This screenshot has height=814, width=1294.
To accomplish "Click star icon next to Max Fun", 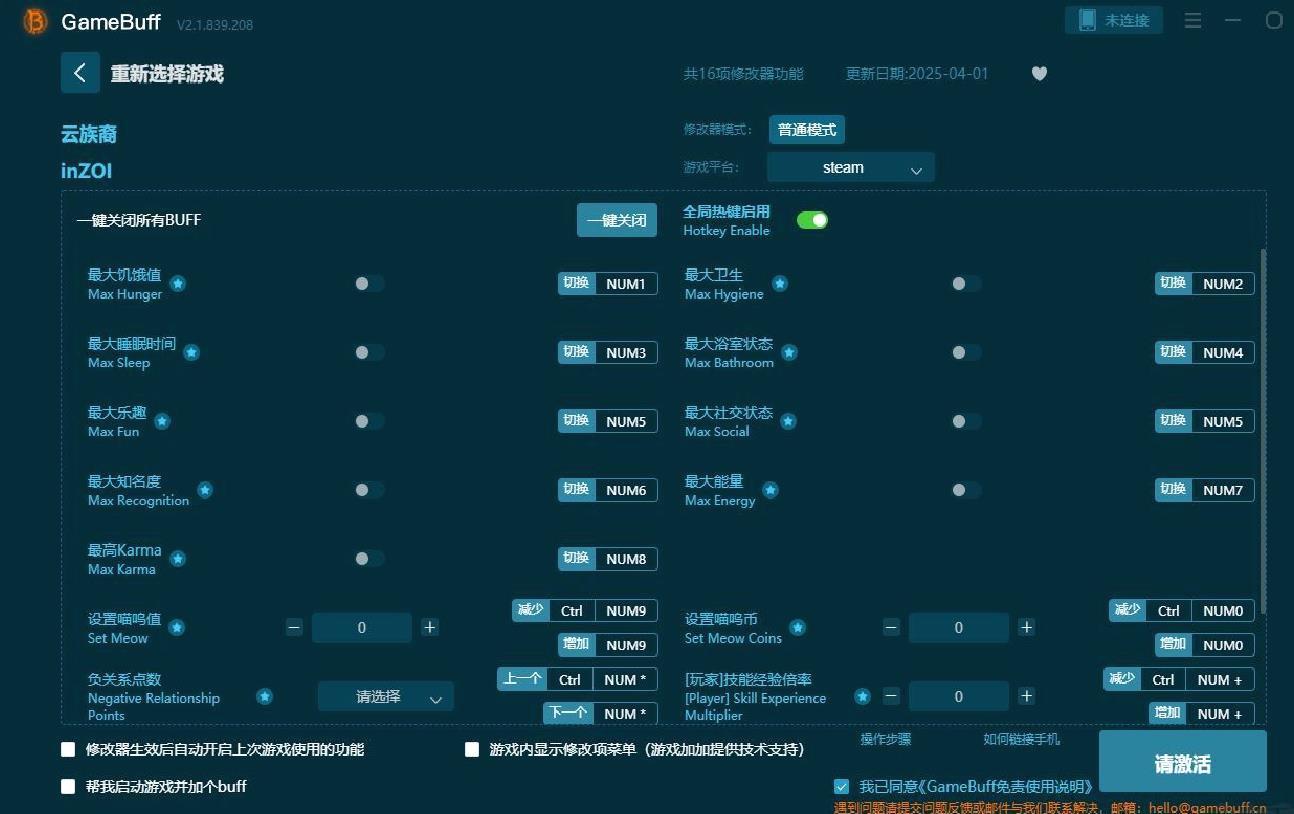I will (x=162, y=421).
